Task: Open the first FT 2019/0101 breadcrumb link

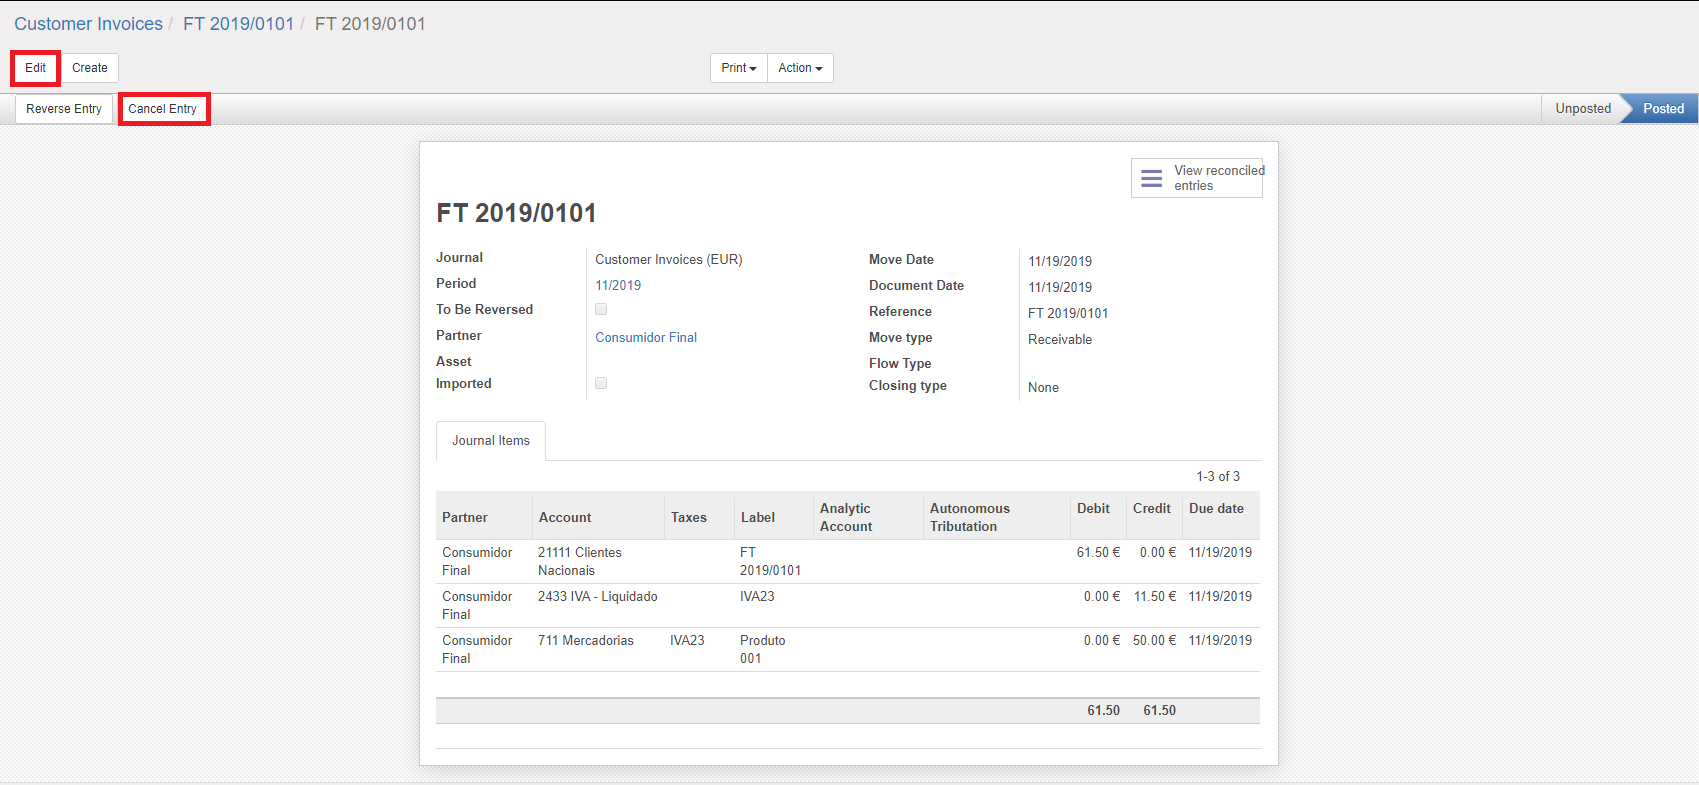Action: 238,24
